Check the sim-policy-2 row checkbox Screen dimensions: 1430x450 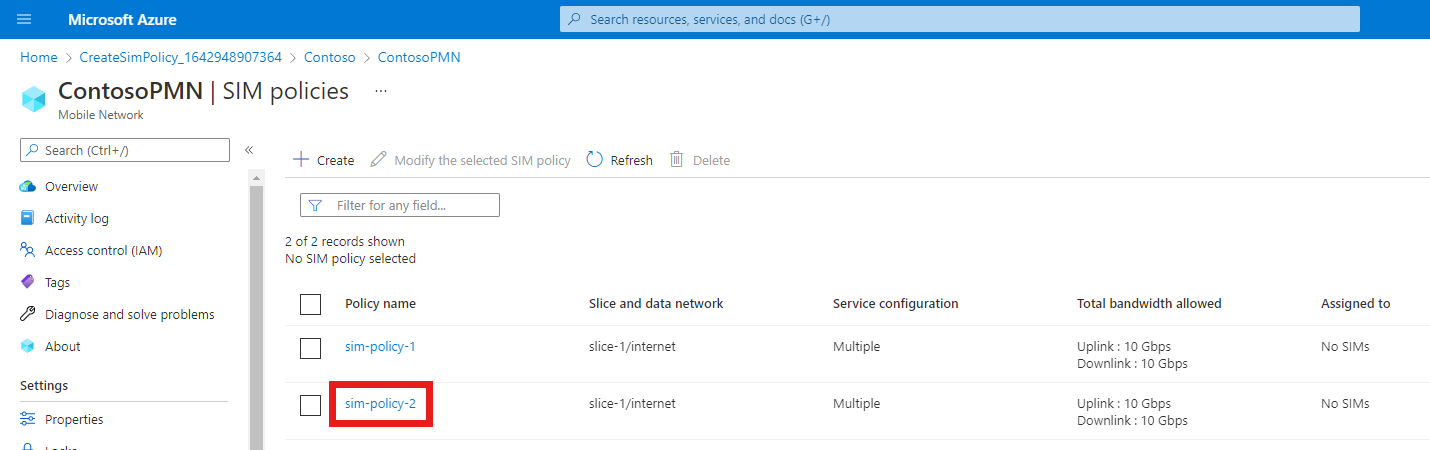click(311, 404)
